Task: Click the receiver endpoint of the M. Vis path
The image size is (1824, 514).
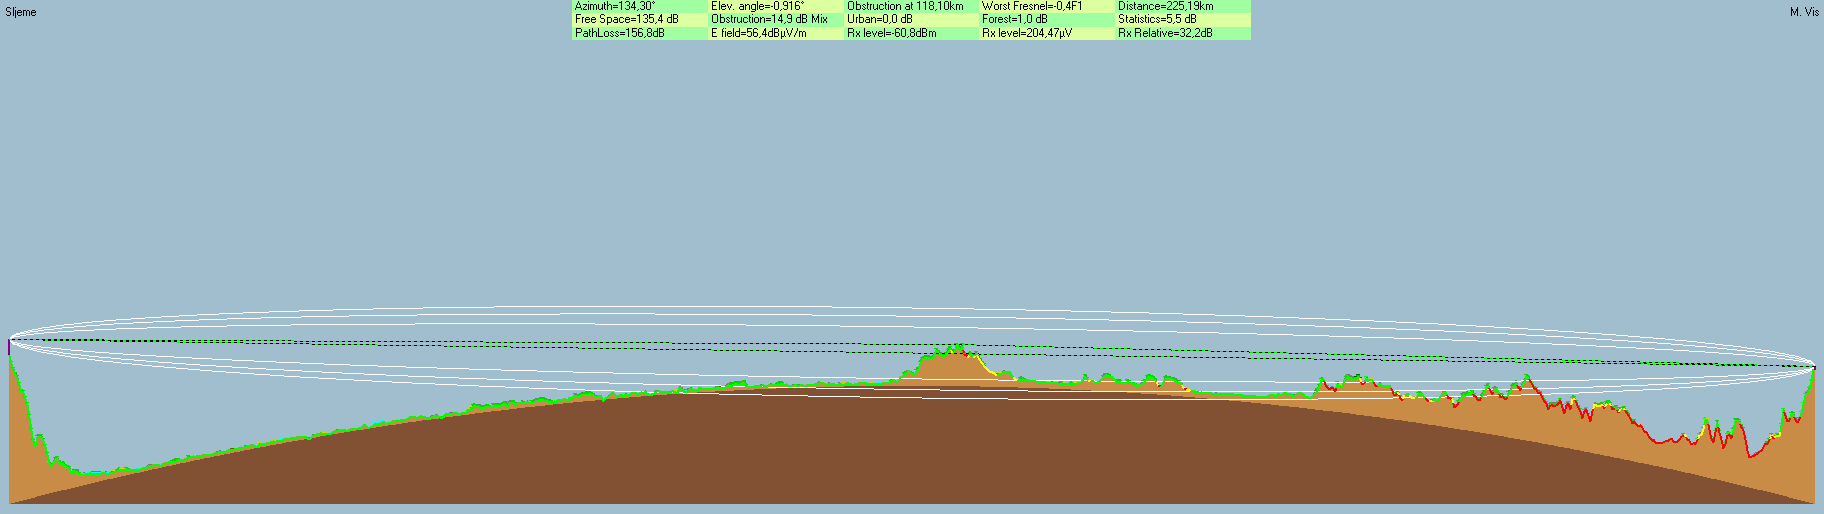Action: 1814,367
